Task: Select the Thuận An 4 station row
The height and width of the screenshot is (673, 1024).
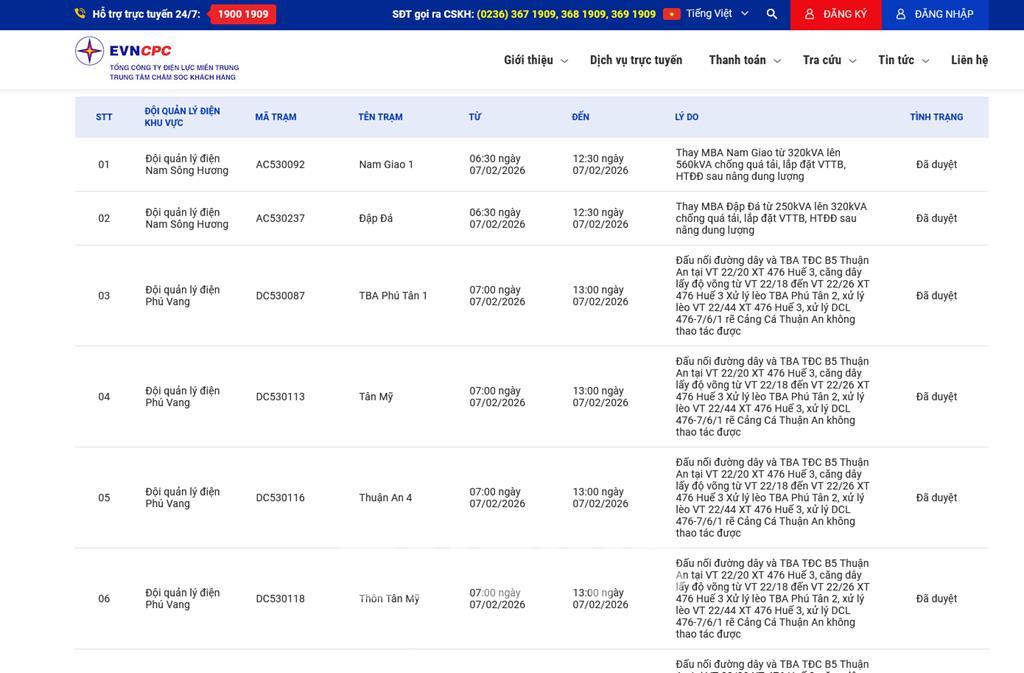Action: click(385, 498)
